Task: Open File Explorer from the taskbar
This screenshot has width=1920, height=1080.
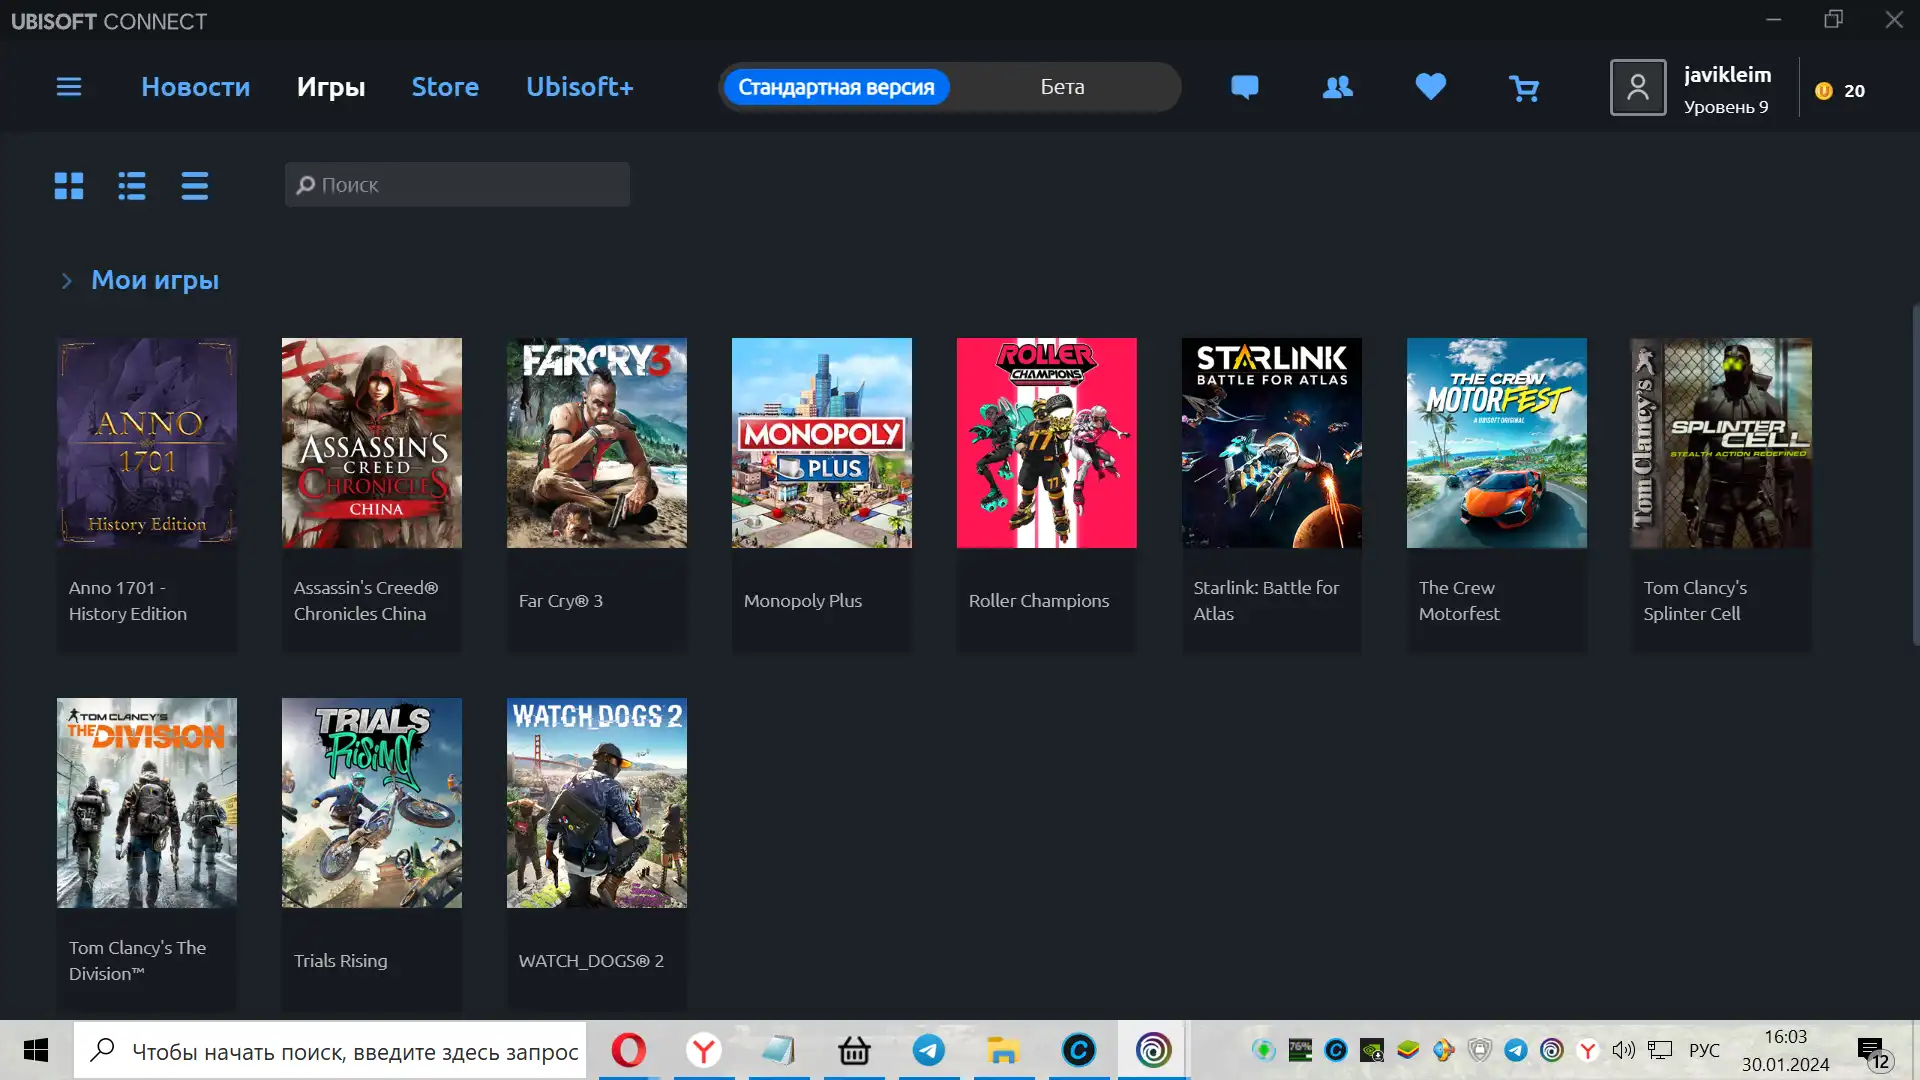Action: (x=1004, y=1051)
